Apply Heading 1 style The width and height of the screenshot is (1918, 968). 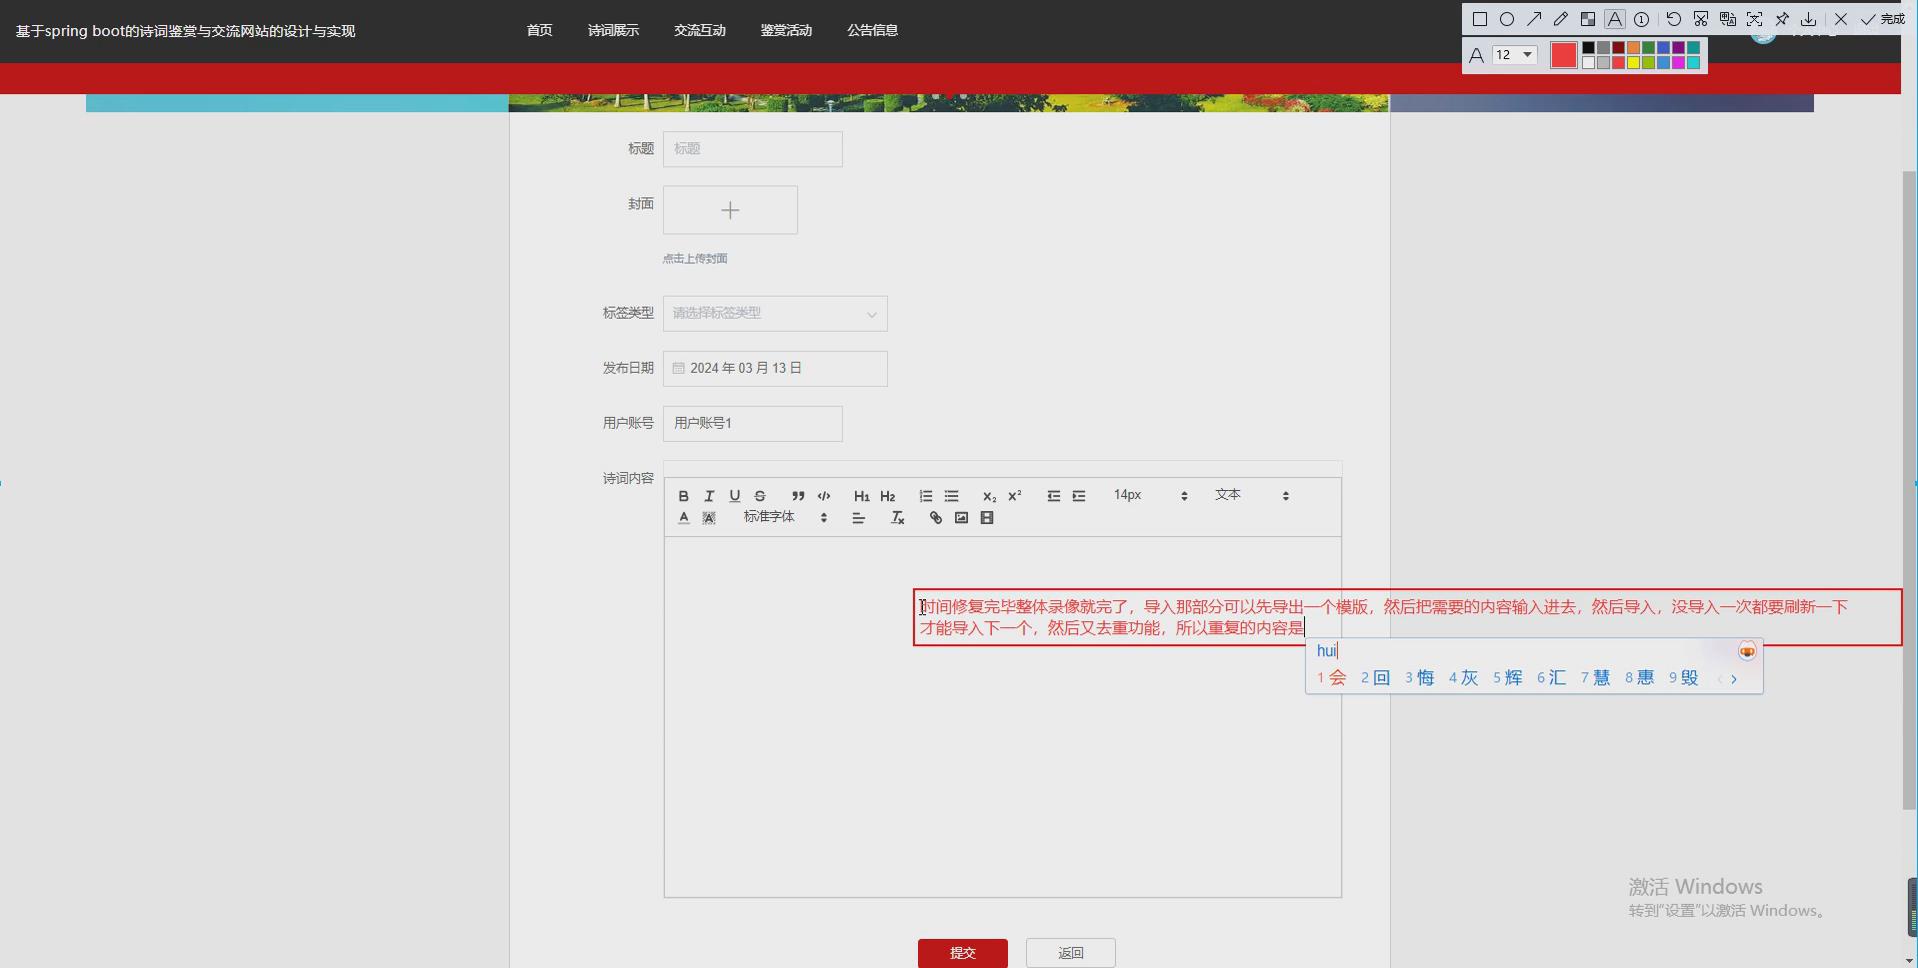click(861, 496)
